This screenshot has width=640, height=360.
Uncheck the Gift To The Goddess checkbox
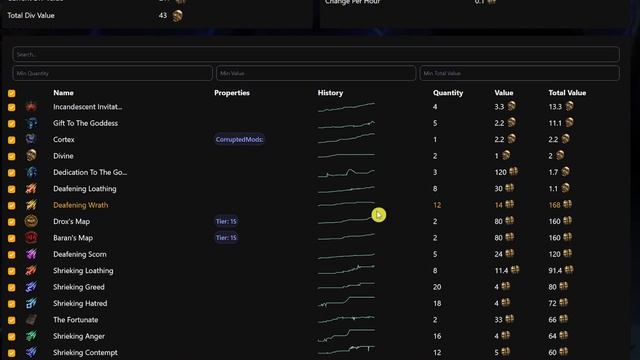pos(11,123)
